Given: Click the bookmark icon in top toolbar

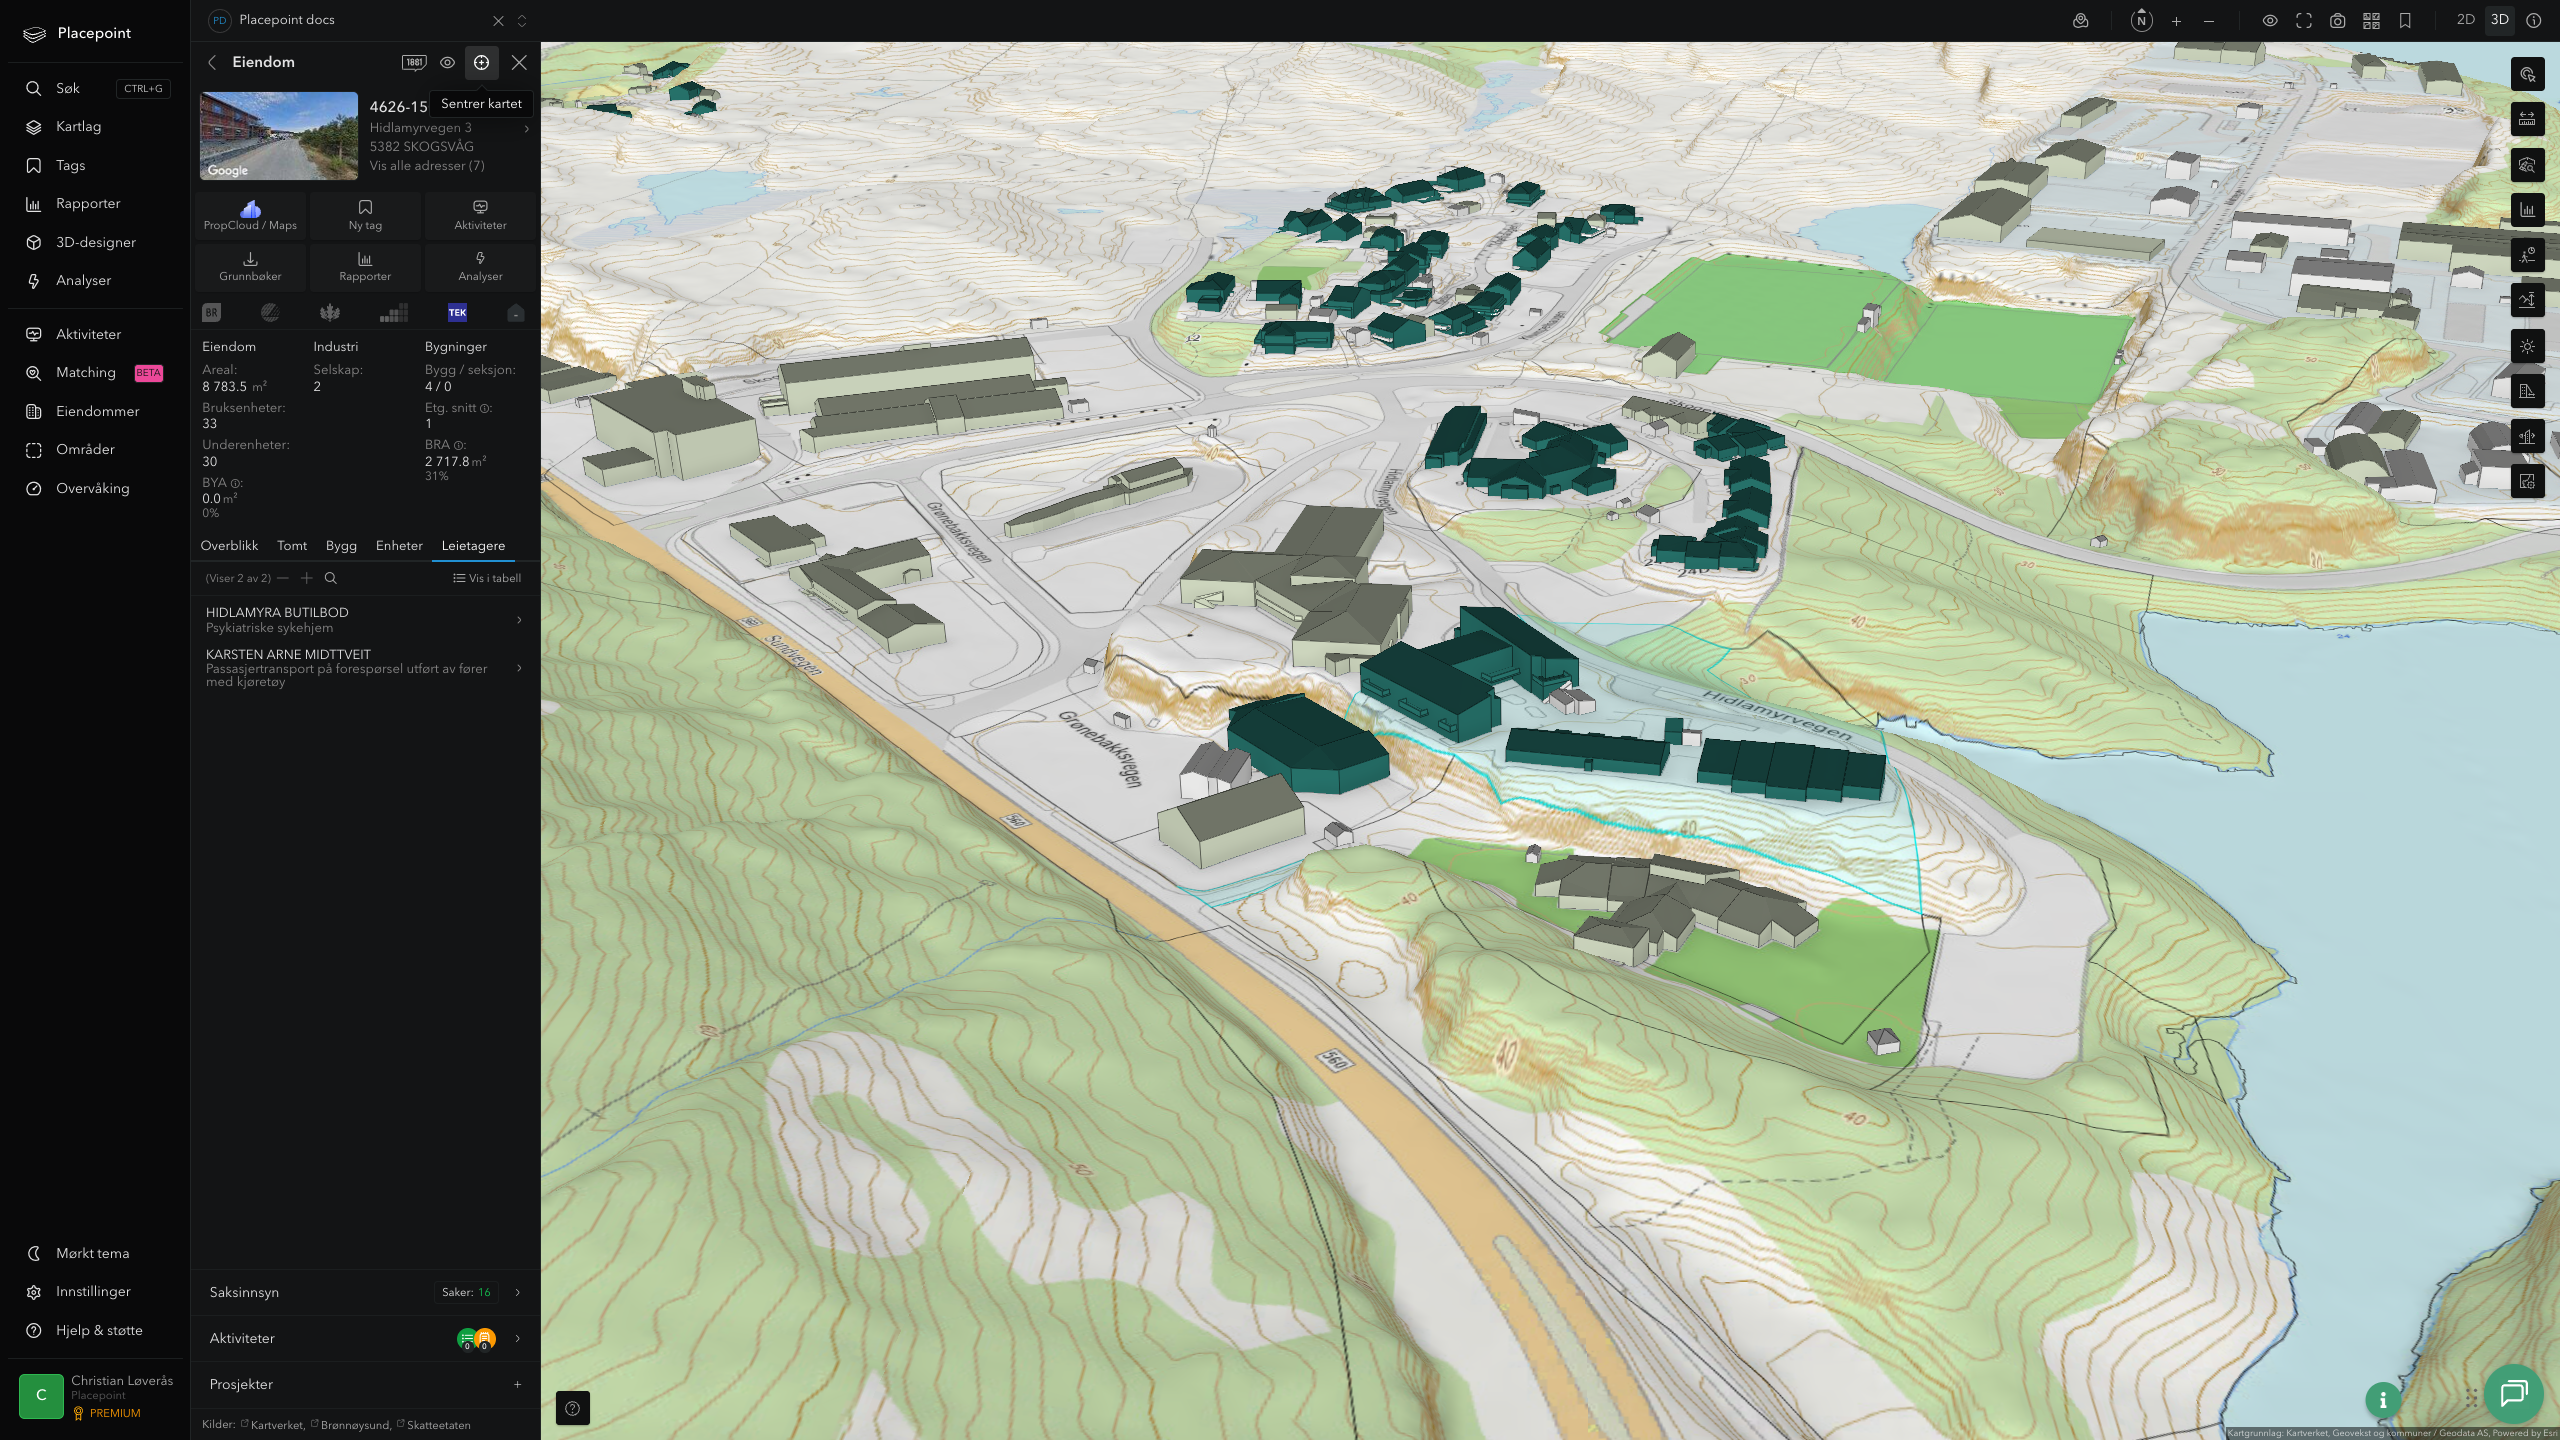Looking at the screenshot, I should click(2406, 20).
